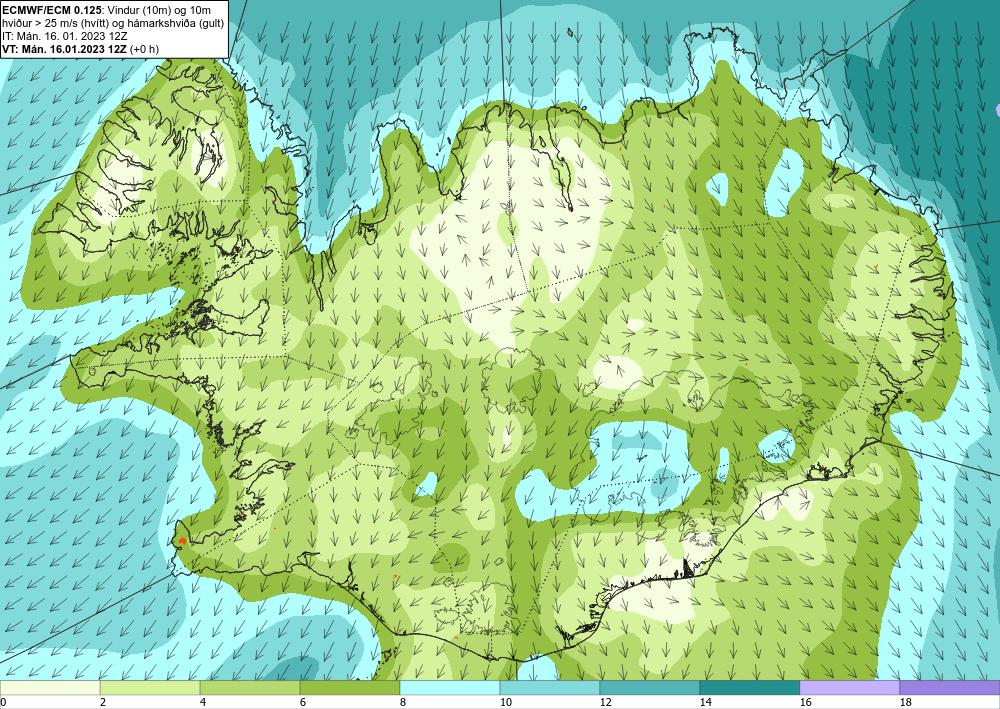This screenshot has height=709, width=1000.
Task: Click the 4–6 m/s green legend swatch
Action: pyautogui.click(x=250, y=687)
